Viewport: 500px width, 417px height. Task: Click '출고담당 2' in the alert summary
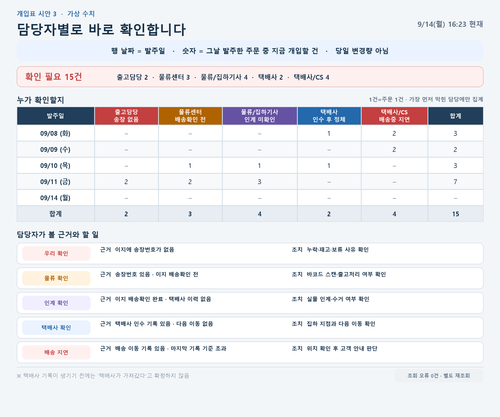point(132,77)
